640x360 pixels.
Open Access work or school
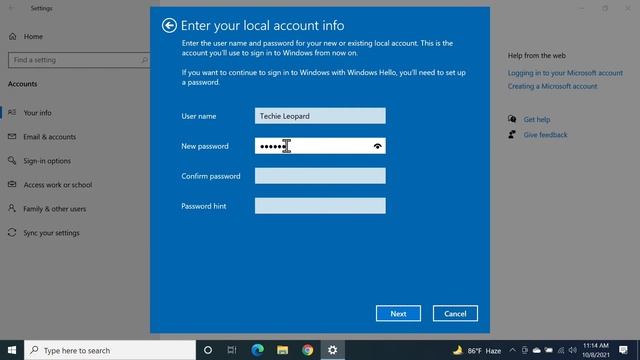tap(58, 185)
